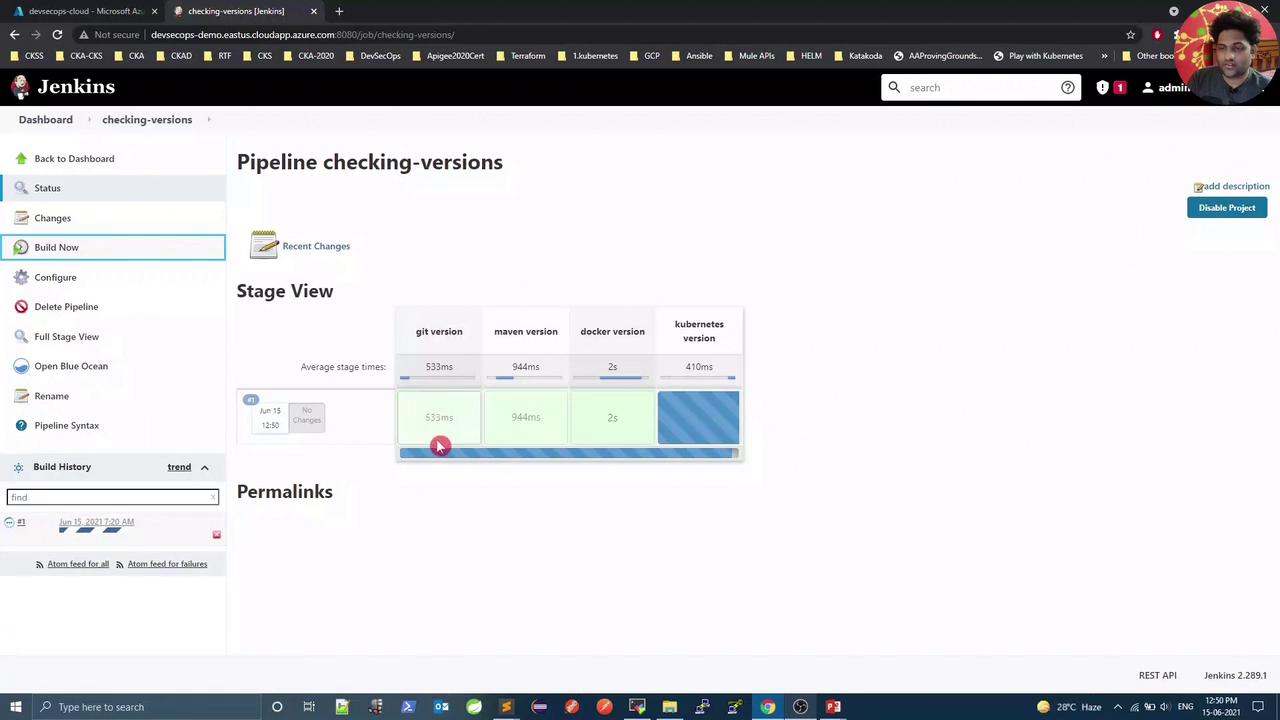Click the Dashboard breadcrumb link
Image resolution: width=1280 pixels, height=720 pixels.
point(45,120)
